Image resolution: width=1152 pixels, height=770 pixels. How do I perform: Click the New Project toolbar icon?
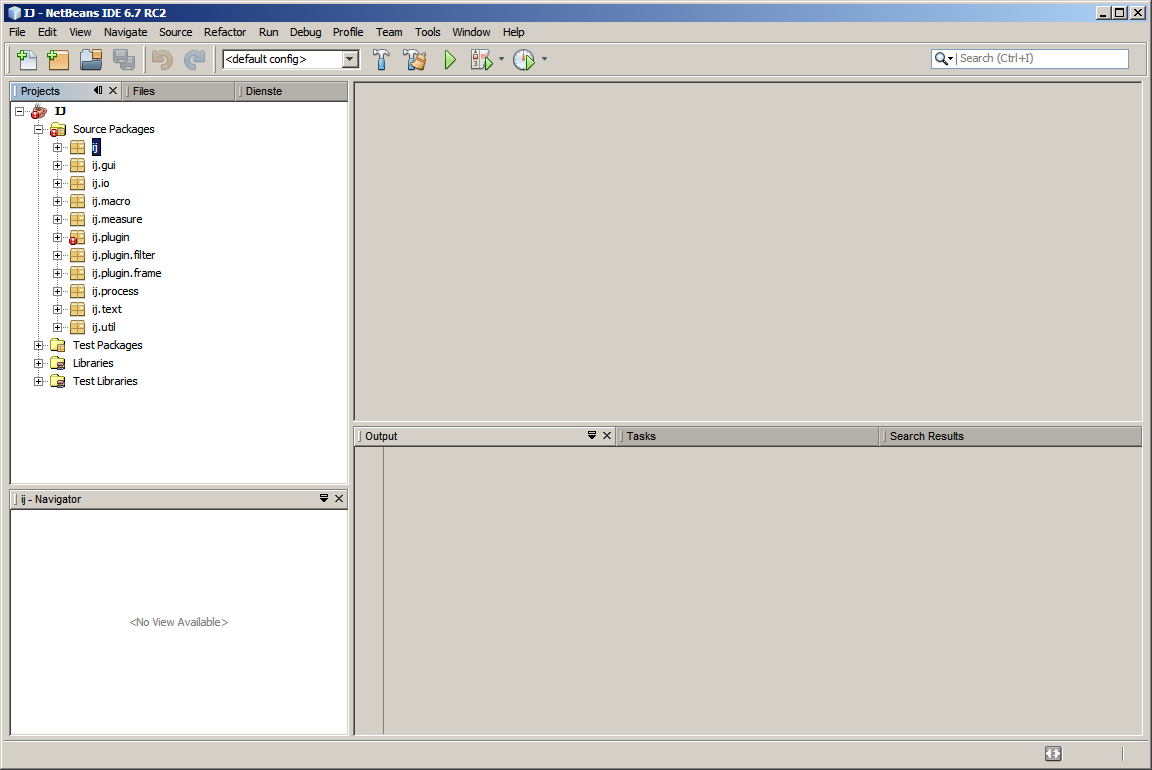pos(58,59)
